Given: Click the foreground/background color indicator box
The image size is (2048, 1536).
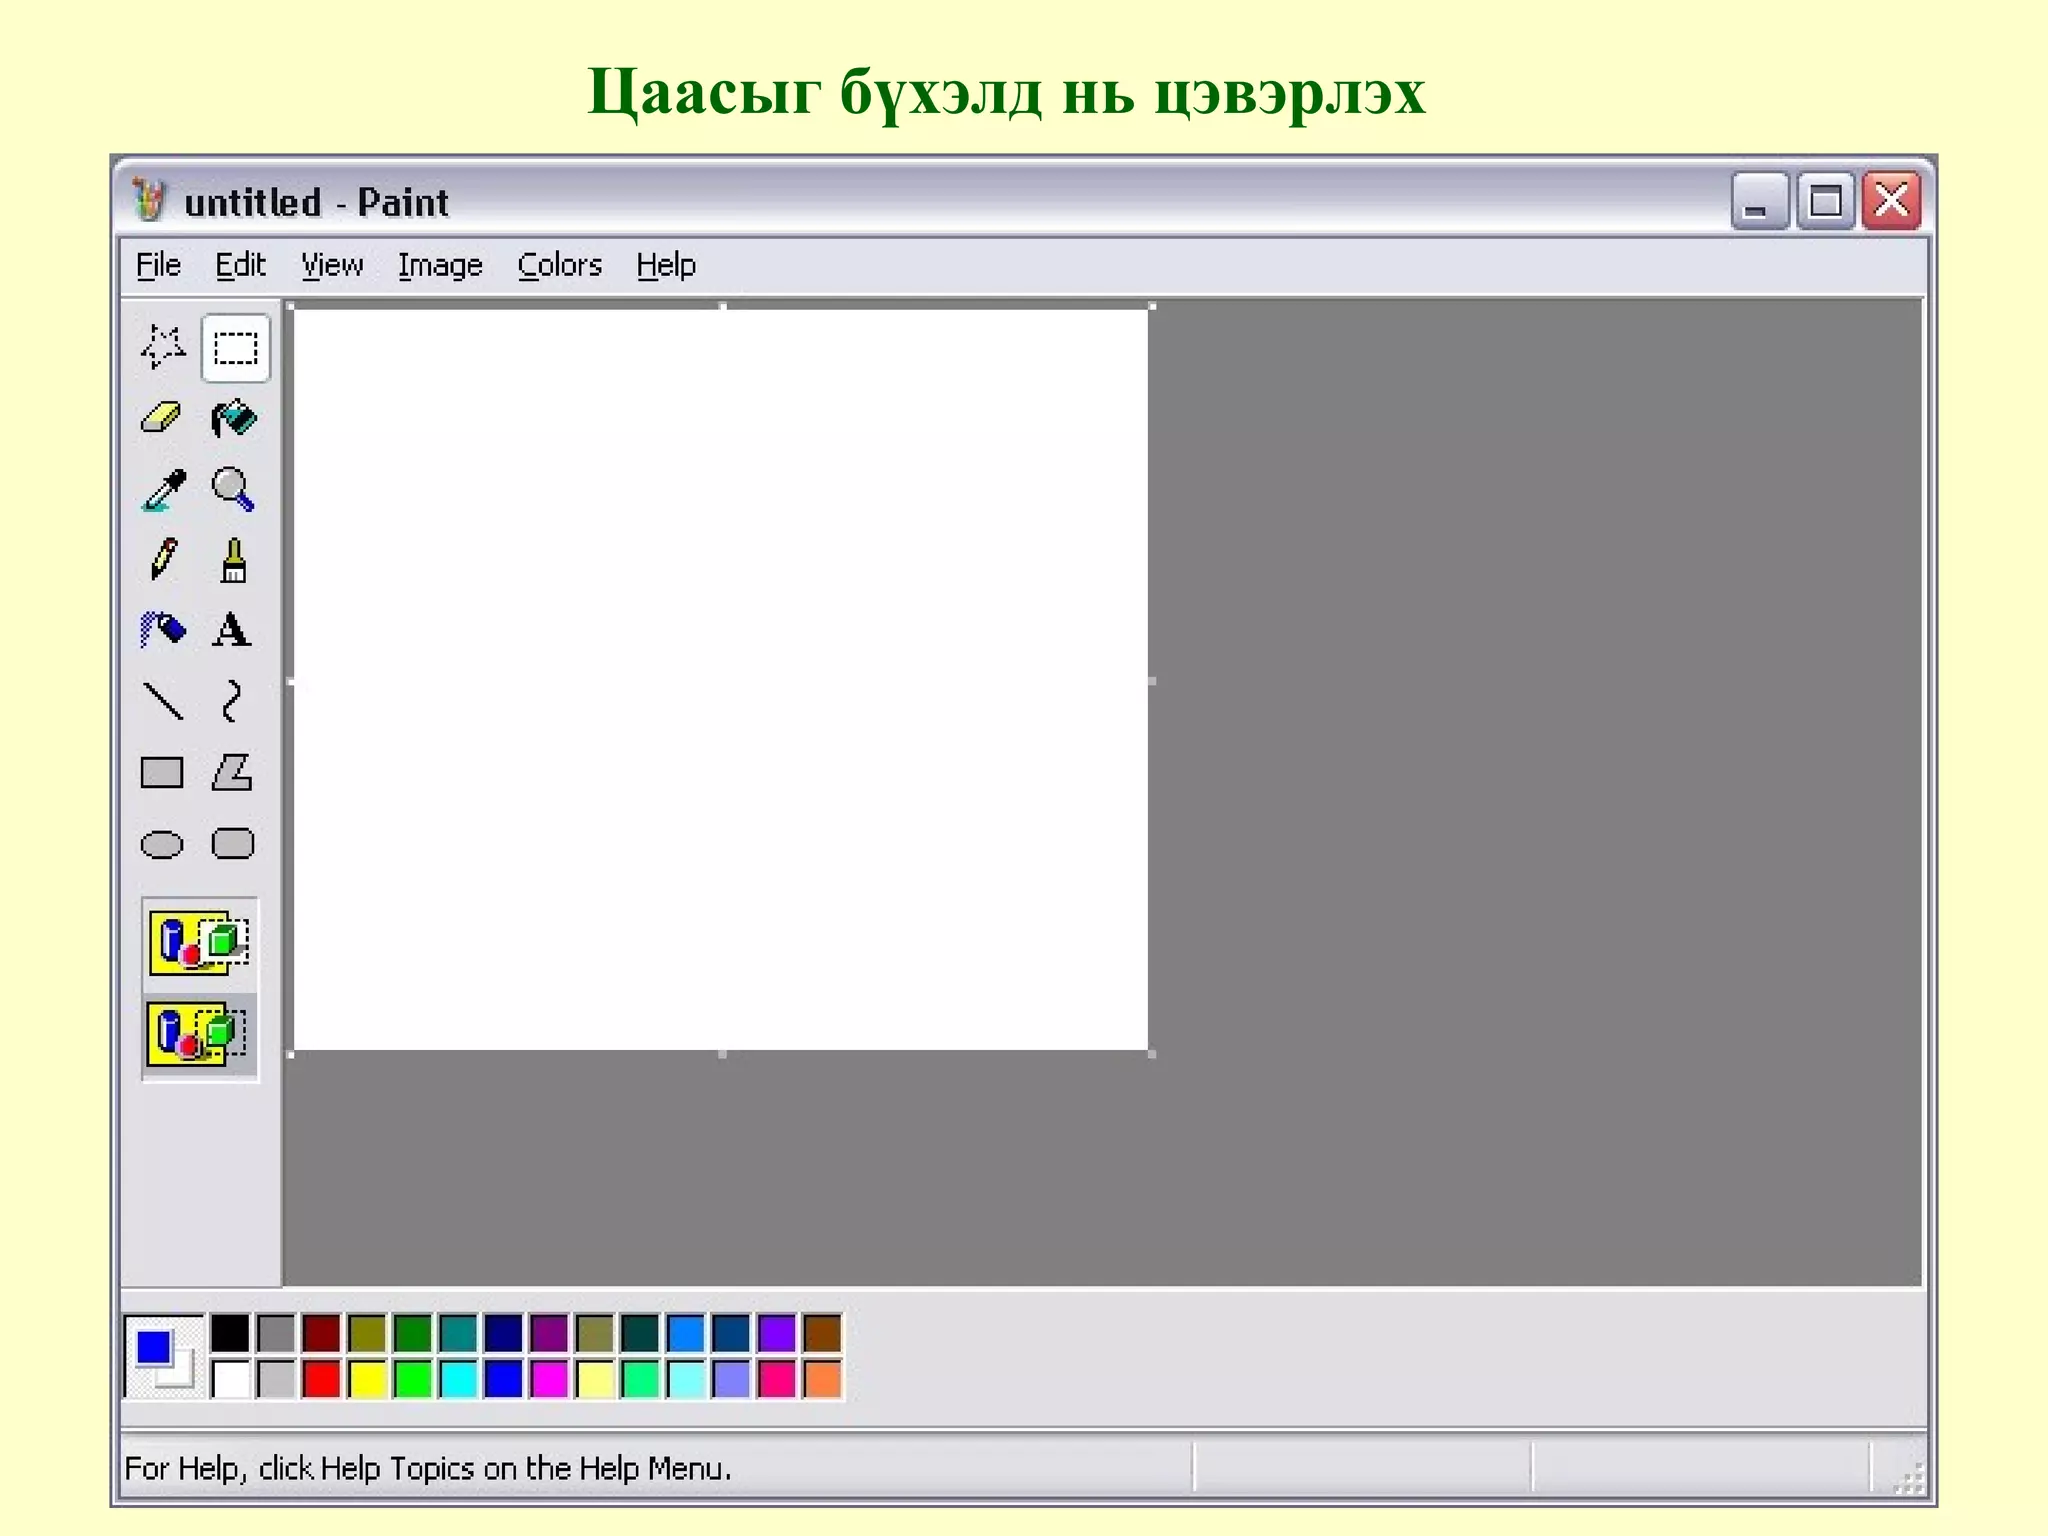Looking at the screenshot, I should point(165,1356).
